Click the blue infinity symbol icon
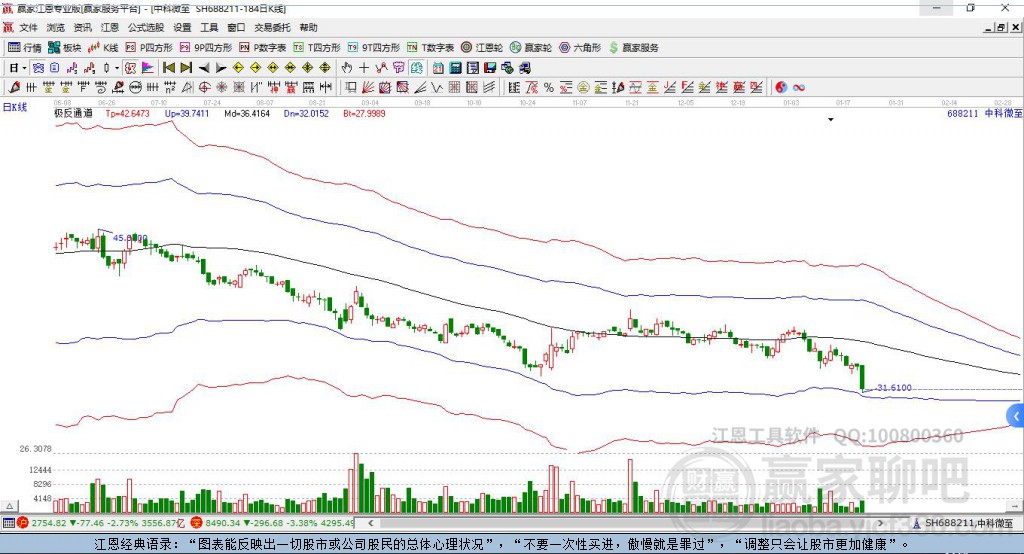 pyautogui.click(x=799, y=88)
